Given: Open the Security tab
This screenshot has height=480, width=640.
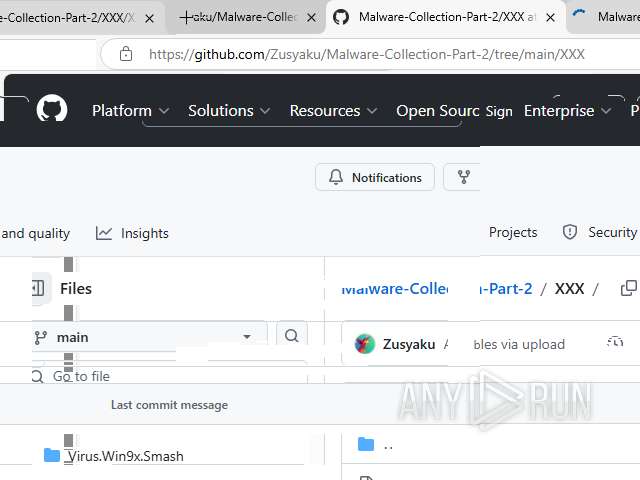Looking at the screenshot, I should [599, 232].
